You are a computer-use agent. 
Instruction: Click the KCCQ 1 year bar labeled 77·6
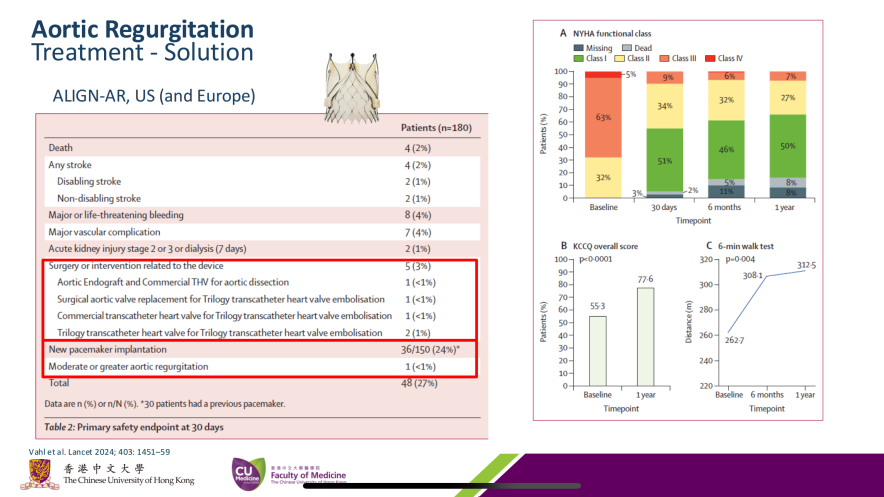[646, 337]
